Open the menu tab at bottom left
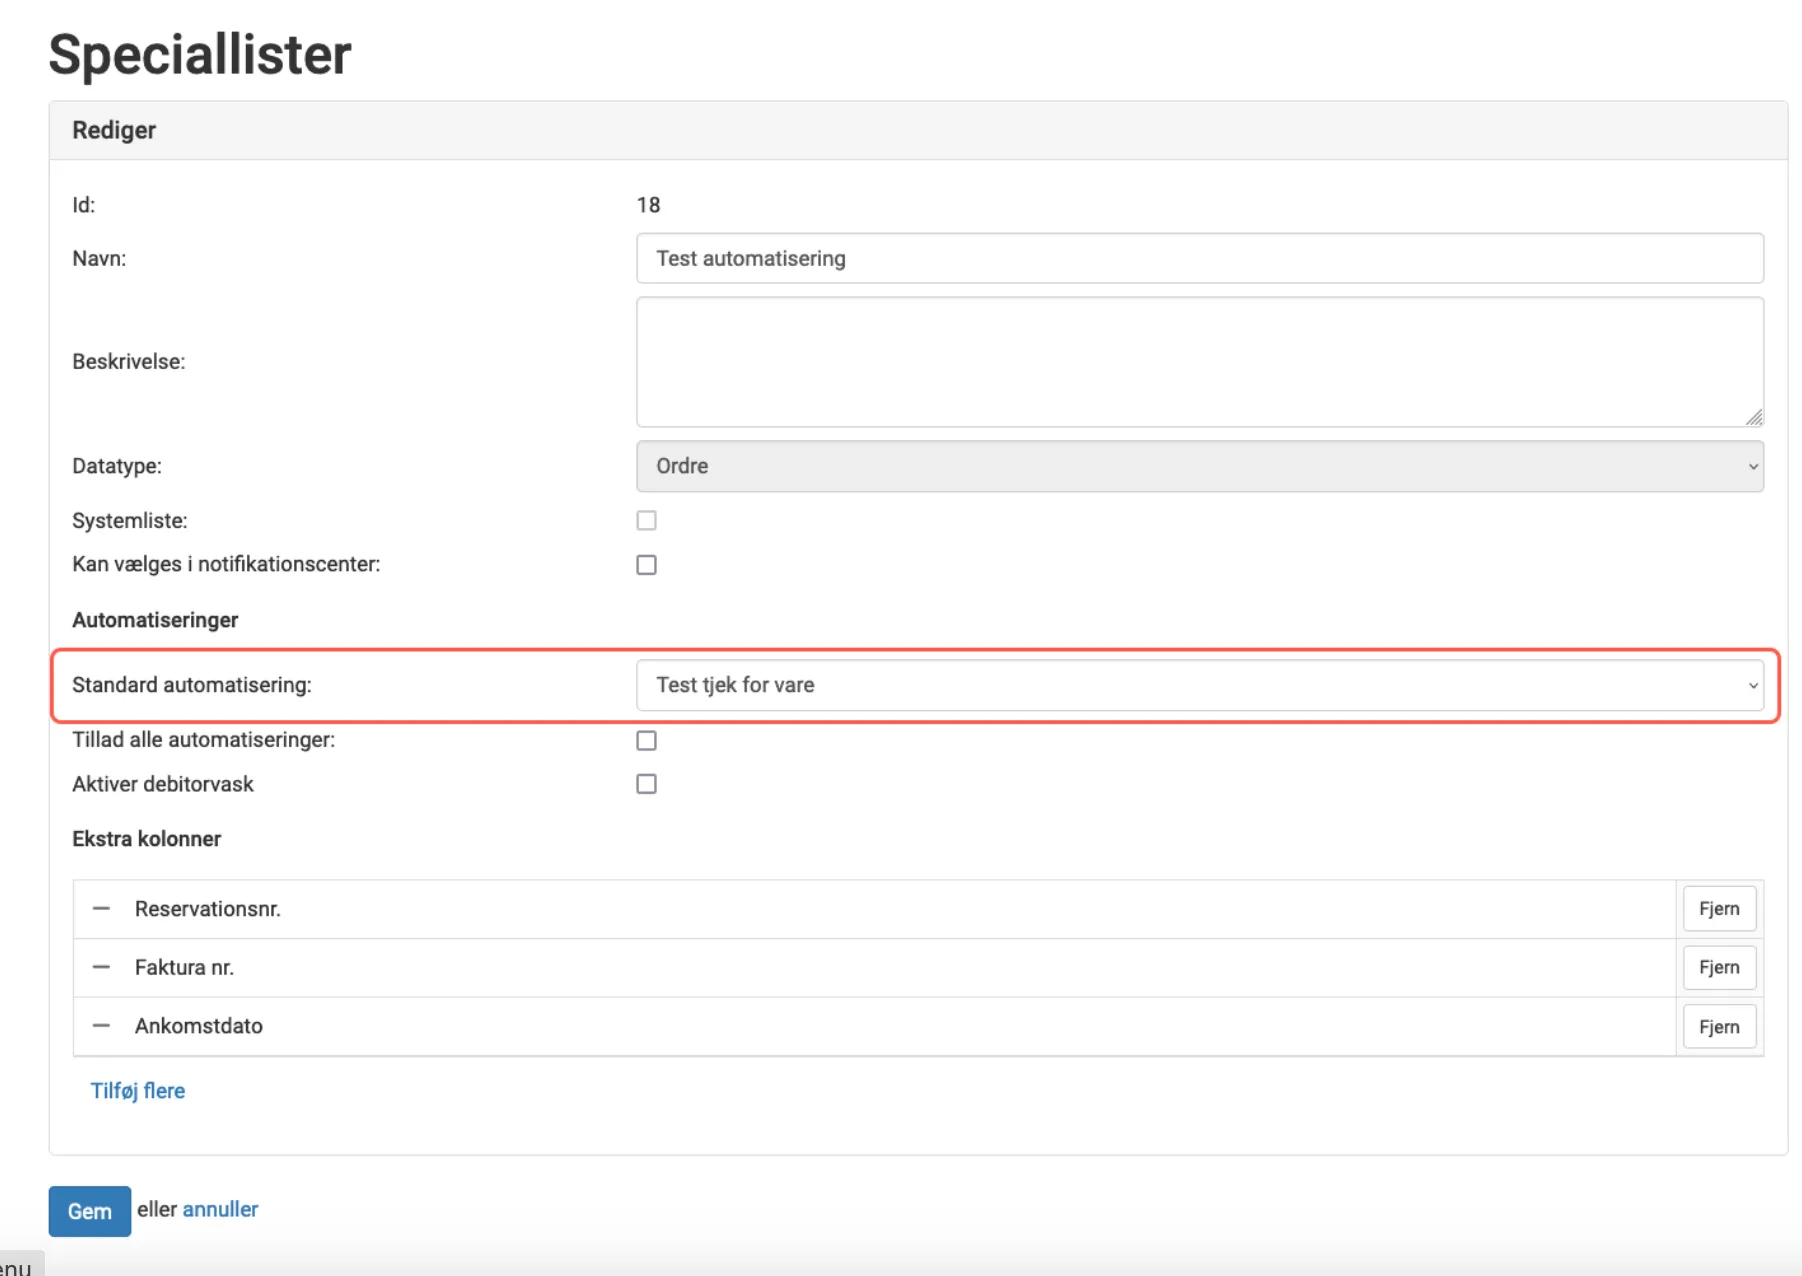 [18, 1266]
